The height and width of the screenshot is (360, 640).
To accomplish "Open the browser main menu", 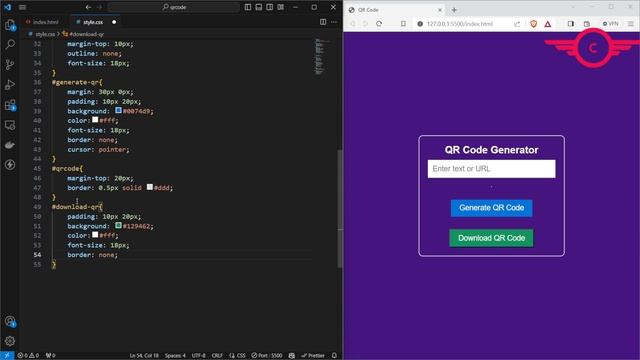I will tap(631, 24).
